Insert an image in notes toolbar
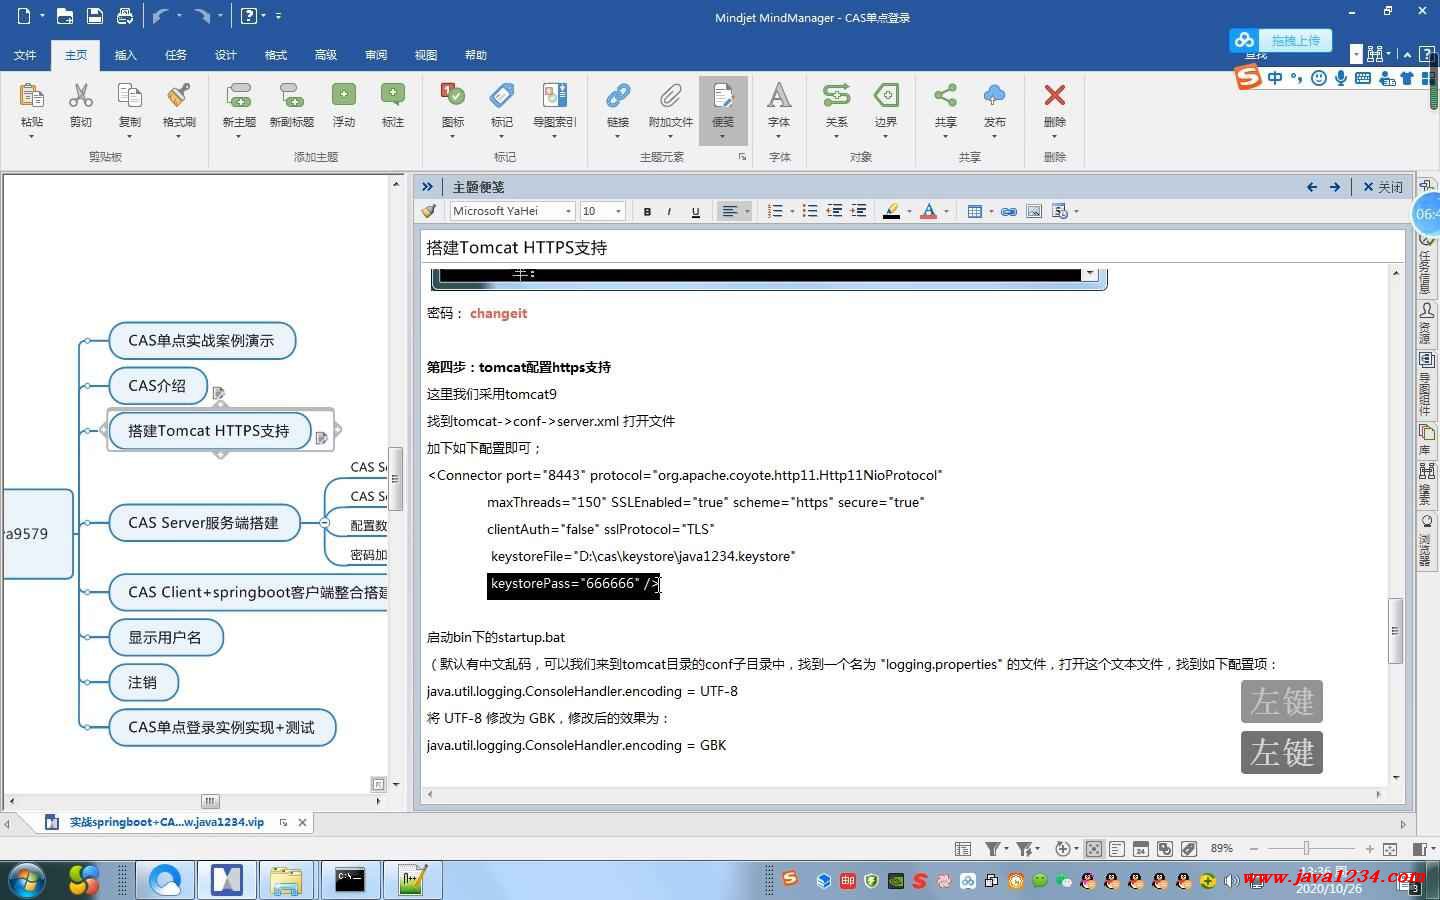This screenshot has width=1440, height=900. [x=1034, y=211]
